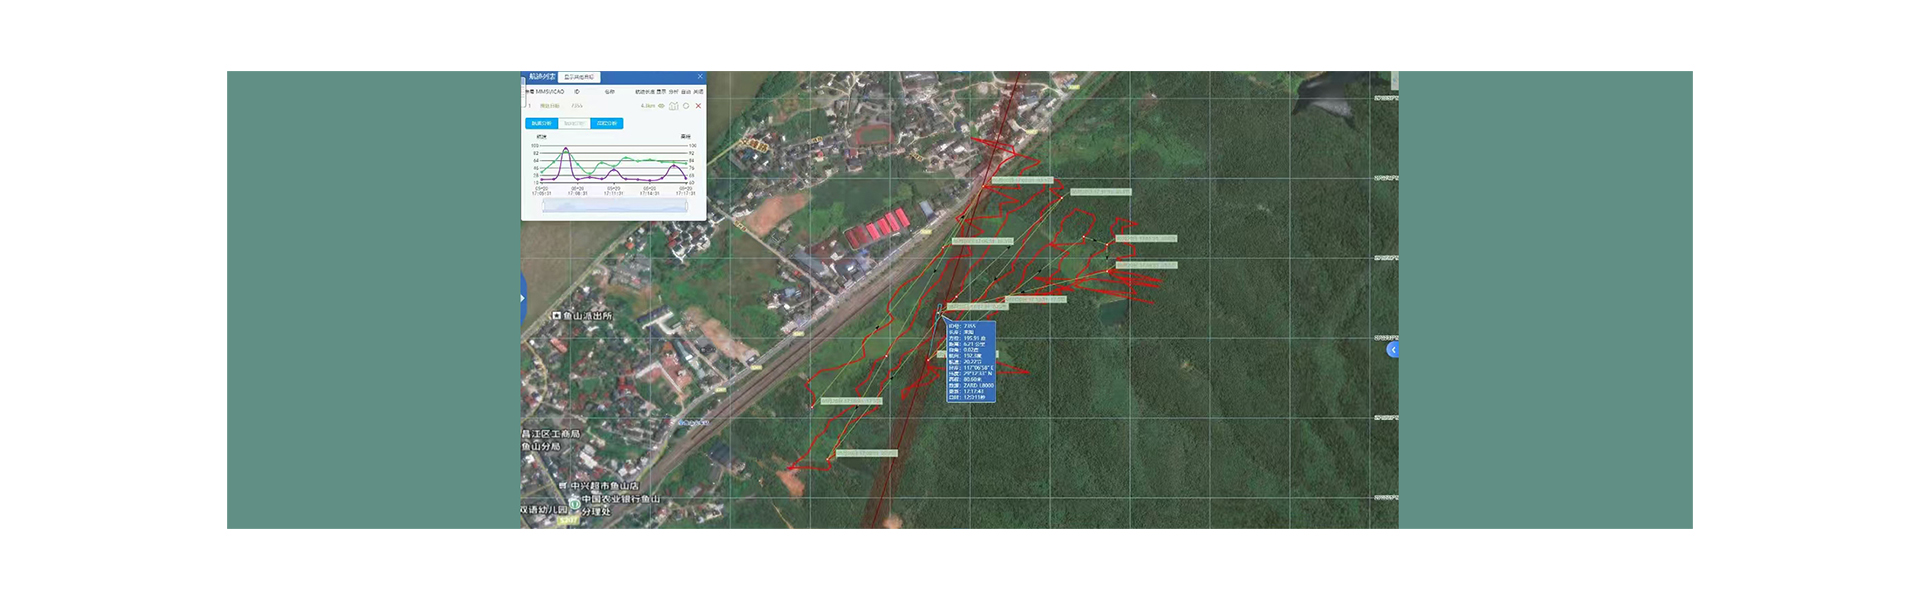
Task: Click the 中国农业银行 bank map icon
Action: pos(574,502)
